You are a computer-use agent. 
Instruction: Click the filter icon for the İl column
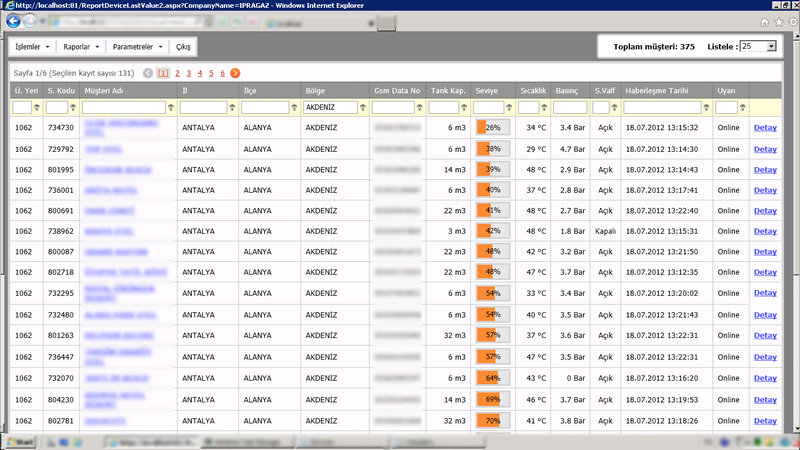[x=233, y=107]
